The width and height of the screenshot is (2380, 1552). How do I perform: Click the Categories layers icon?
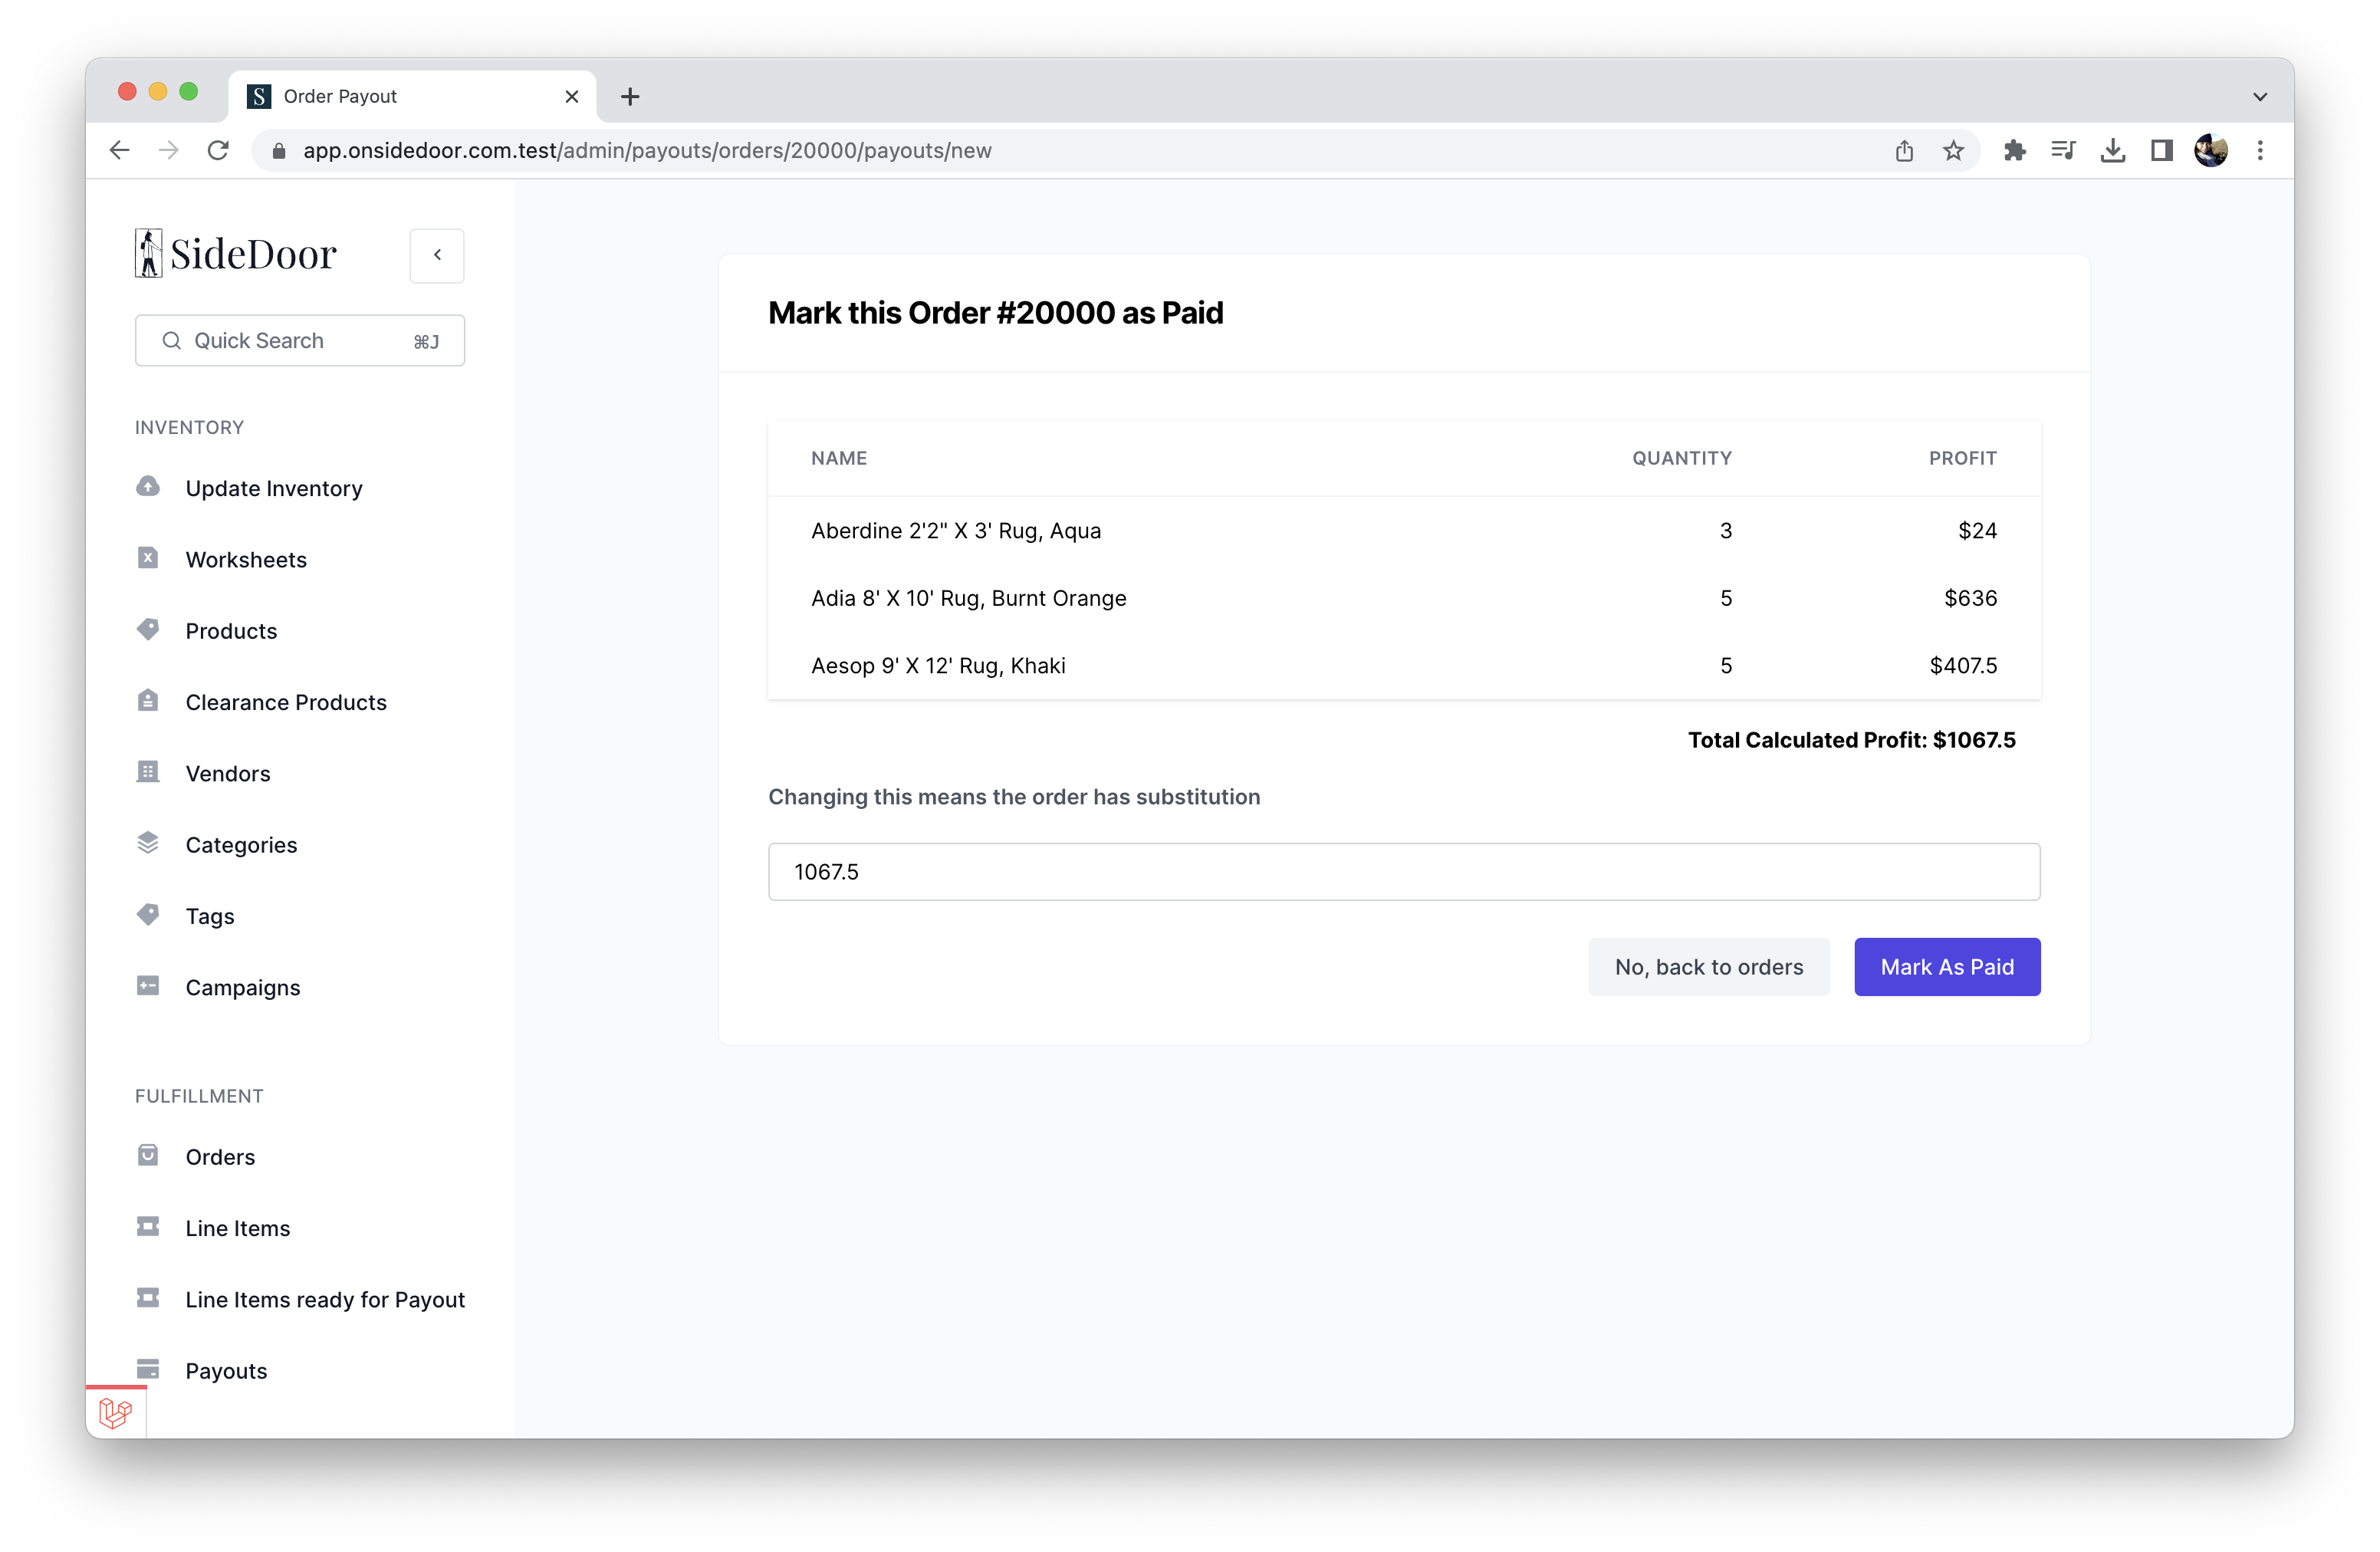[148, 843]
